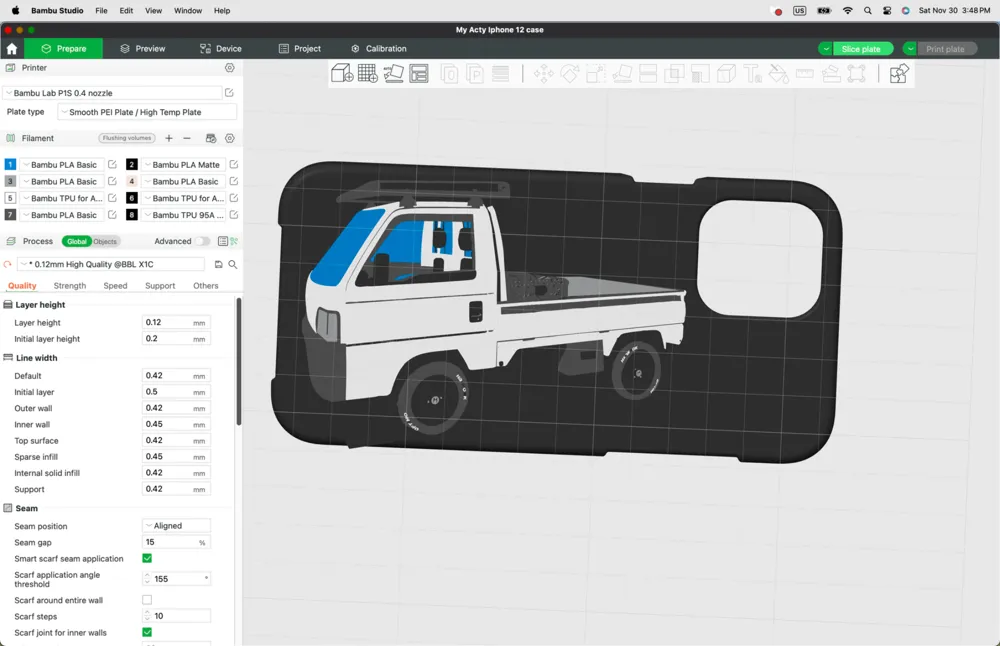The width and height of the screenshot is (1000, 646).
Task: Click the Add plate grid icon
Action: point(367,73)
